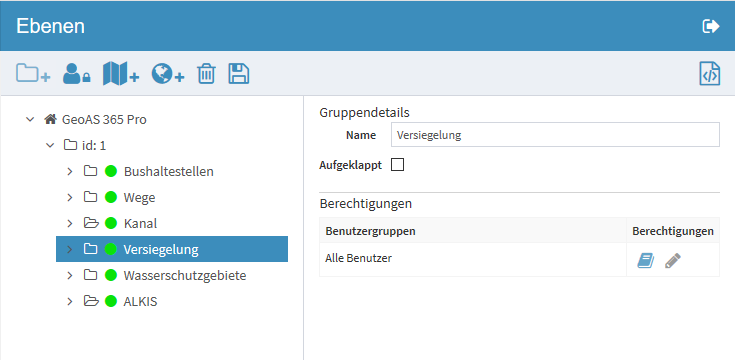
Task: Click the floppy disk save icon
Action: pos(239,74)
